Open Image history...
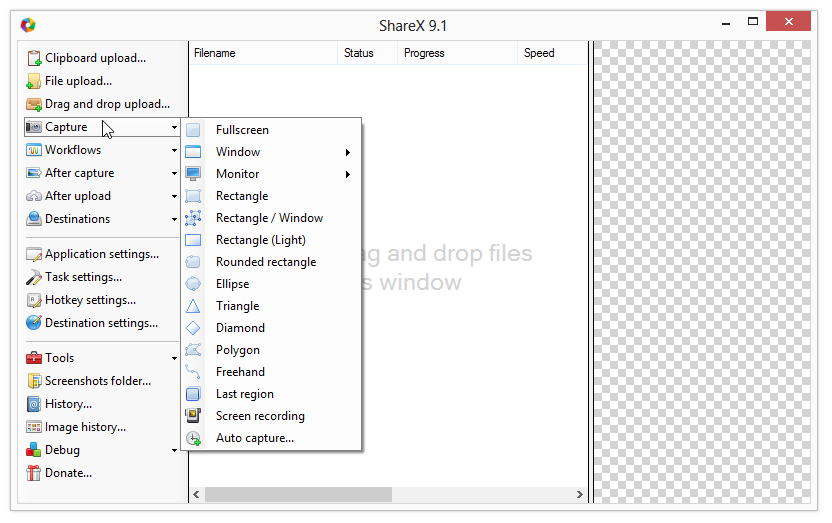The height and width of the screenshot is (523, 832). pyautogui.click(x=85, y=427)
